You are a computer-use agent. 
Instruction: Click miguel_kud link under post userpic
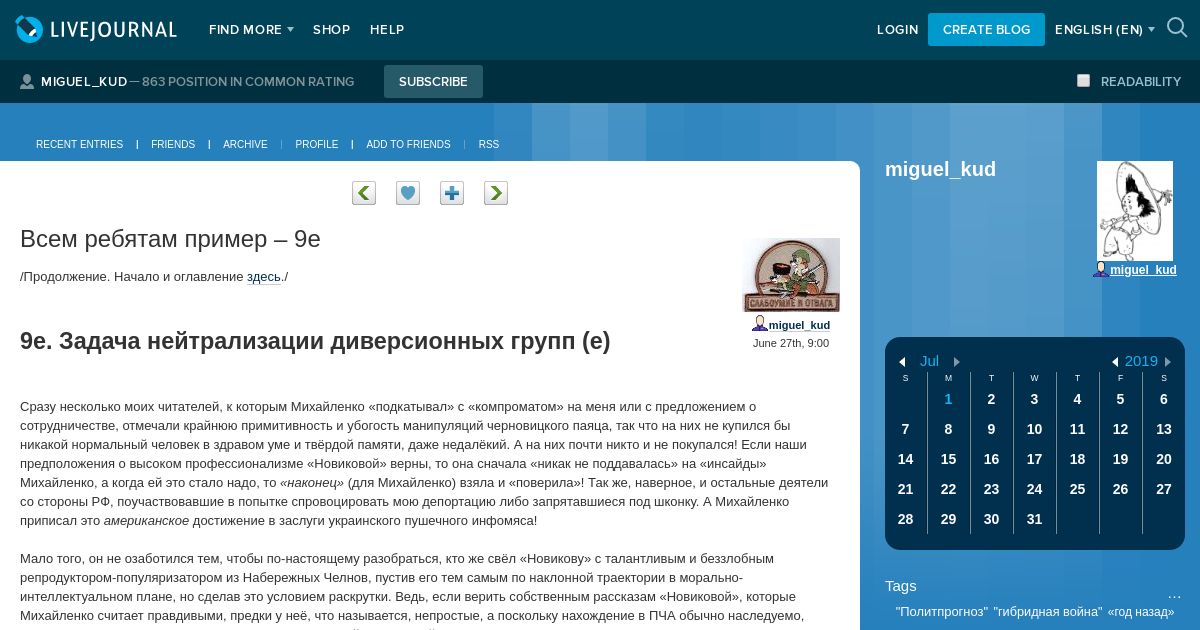pyautogui.click(x=799, y=325)
